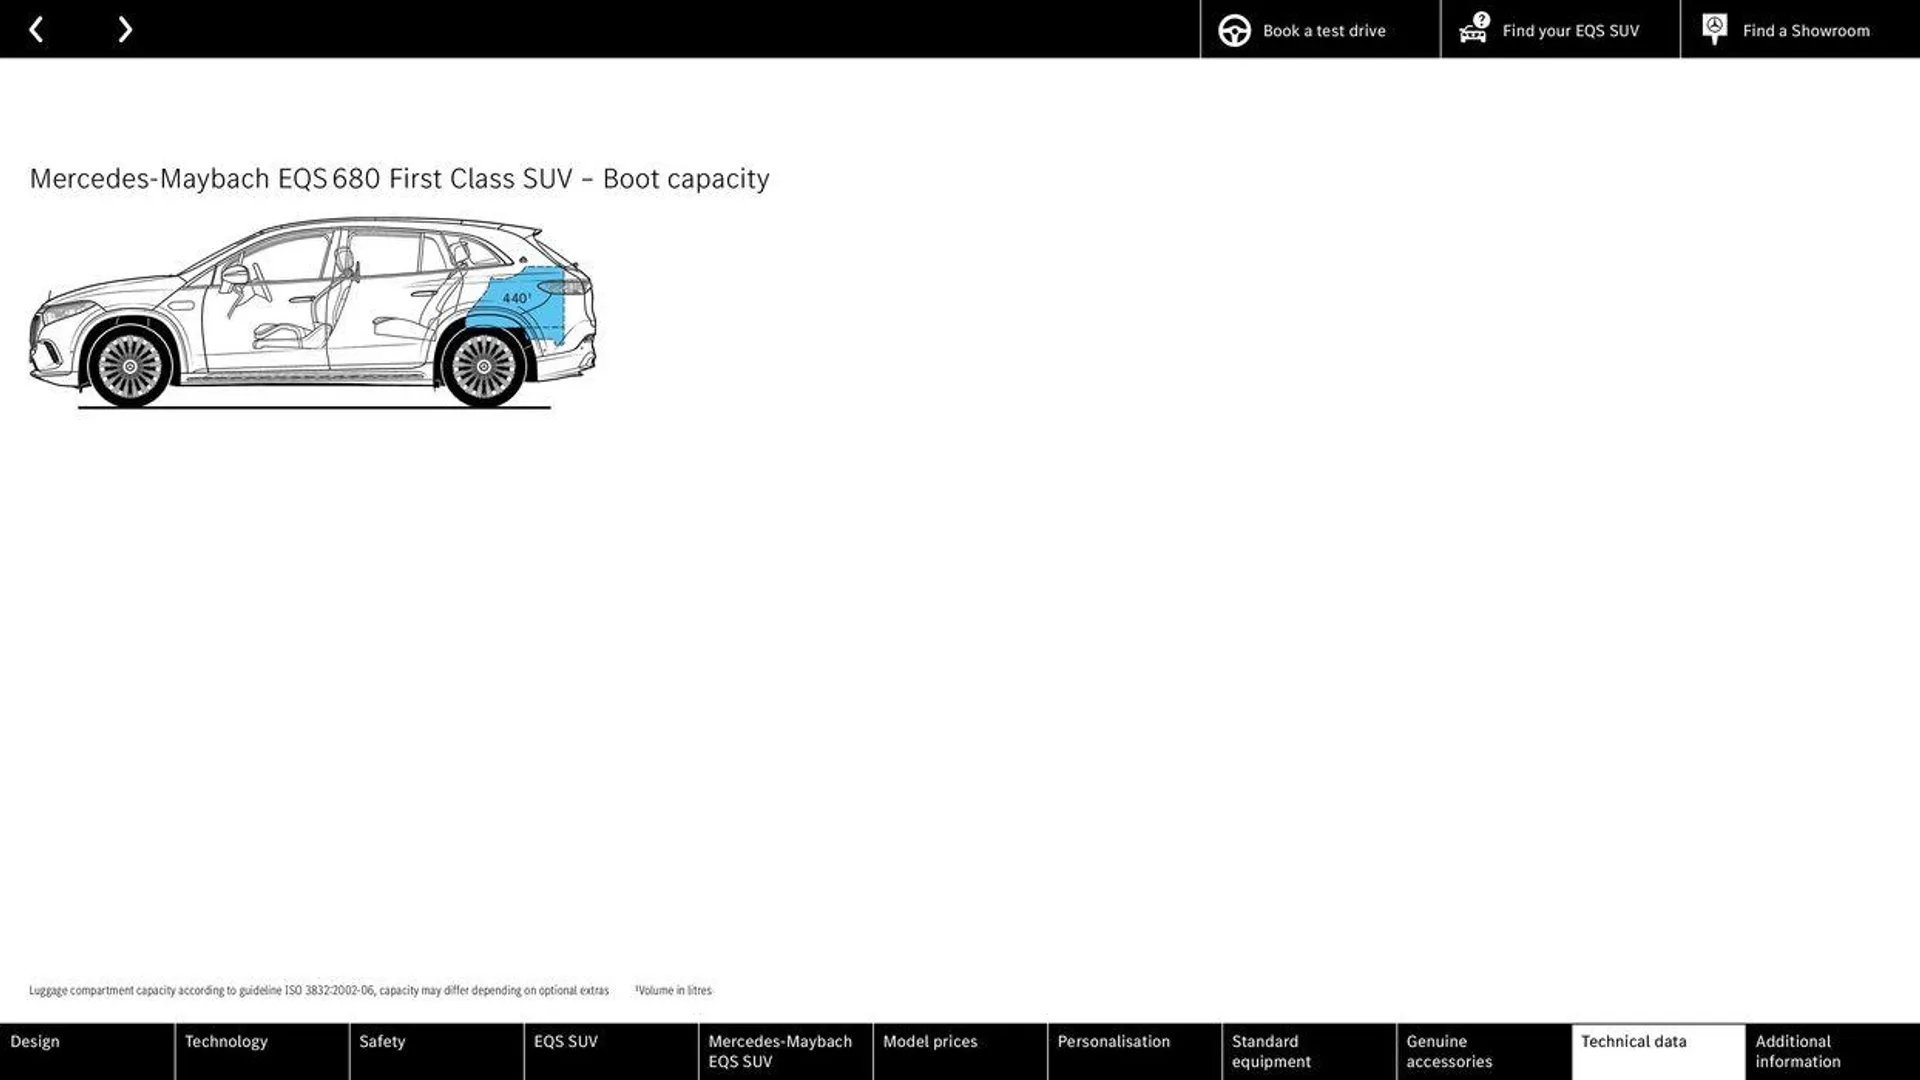This screenshot has width=1920, height=1080.
Task: Click the showroom location pin icon
Action: tap(1713, 29)
